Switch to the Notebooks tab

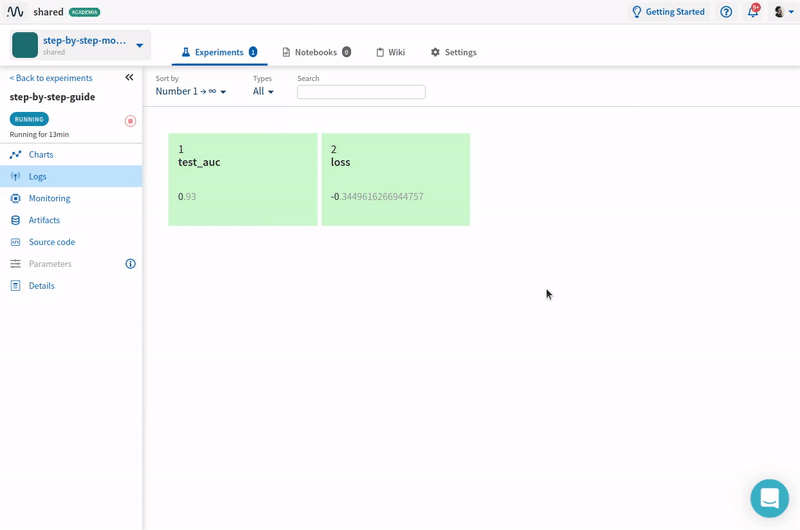point(316,52)
